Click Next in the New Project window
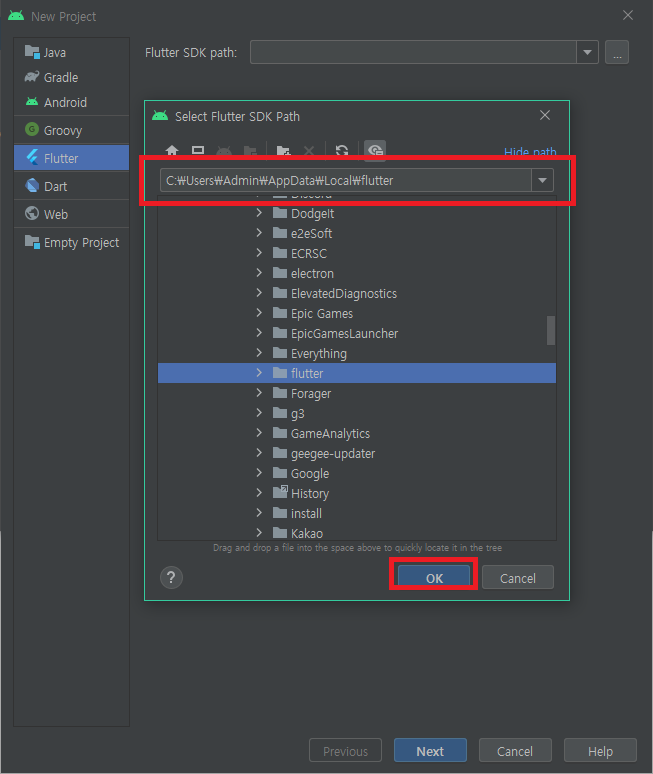The height and width of the screenshot is (774, 653). (x=430, y=750)
